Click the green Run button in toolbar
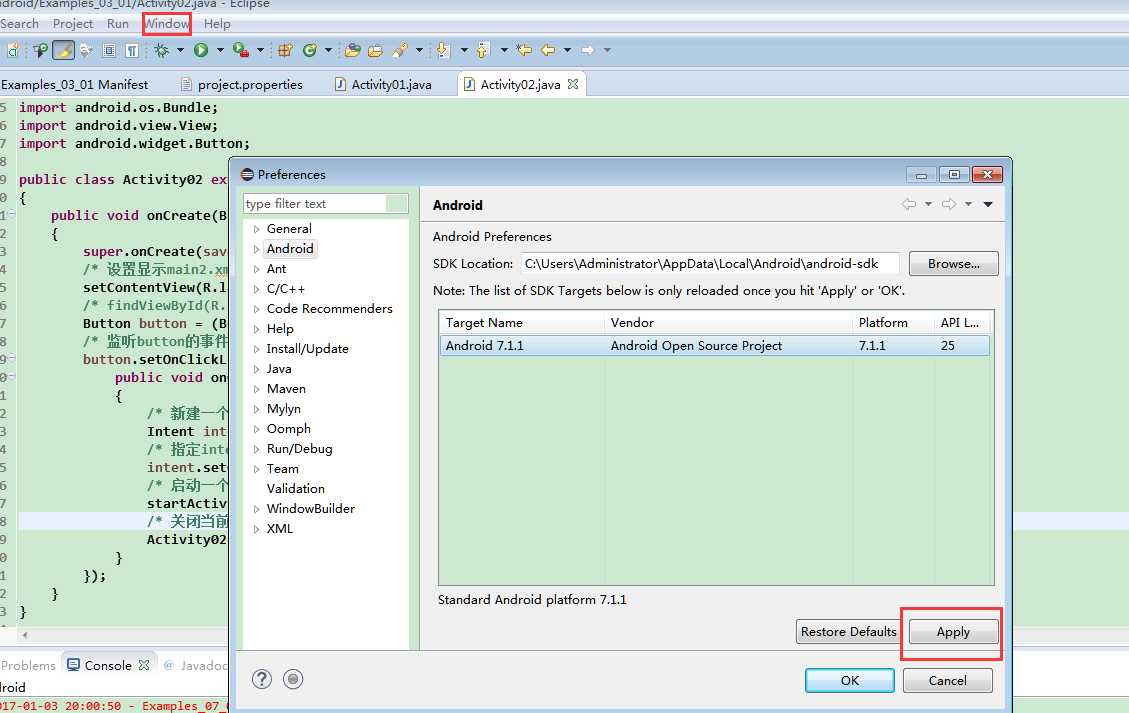 click(x=201, y=50)
